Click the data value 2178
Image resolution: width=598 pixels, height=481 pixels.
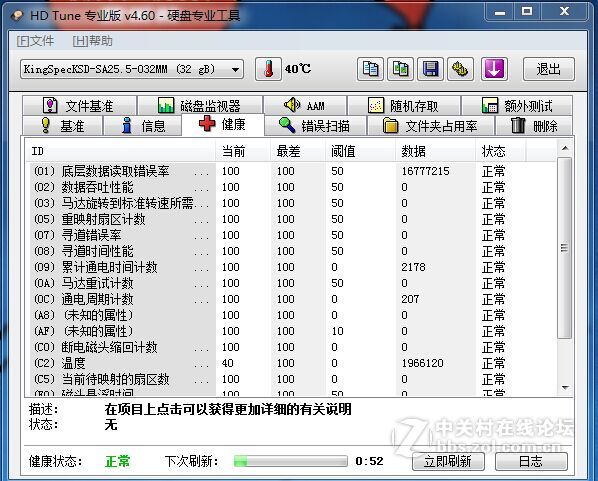tap(413, 267)
